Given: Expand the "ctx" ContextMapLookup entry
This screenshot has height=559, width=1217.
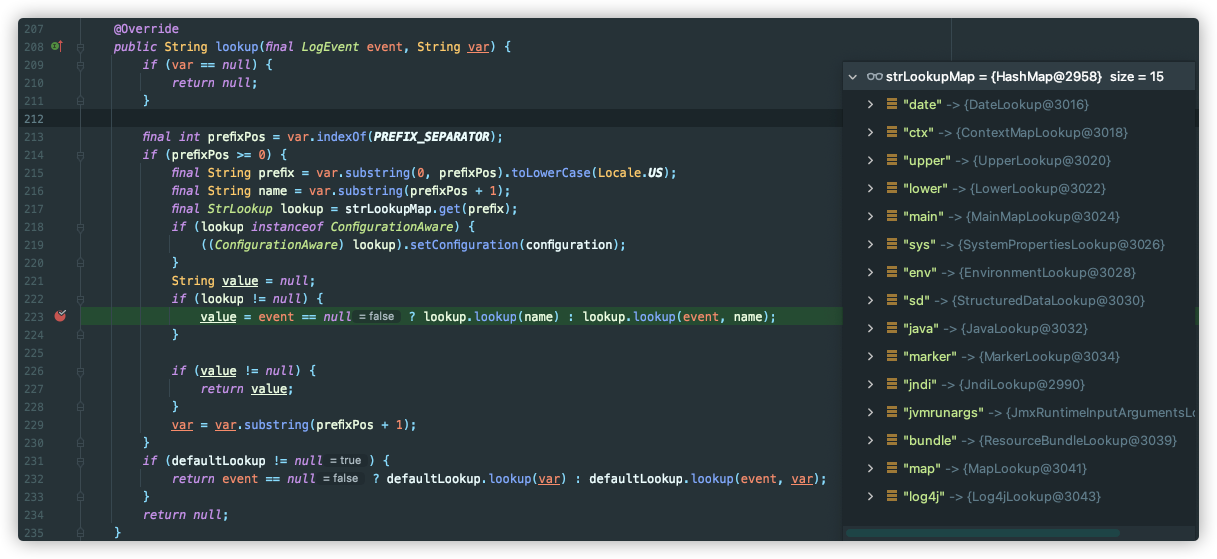Looking at the screenshot, I should pos(870,132).
